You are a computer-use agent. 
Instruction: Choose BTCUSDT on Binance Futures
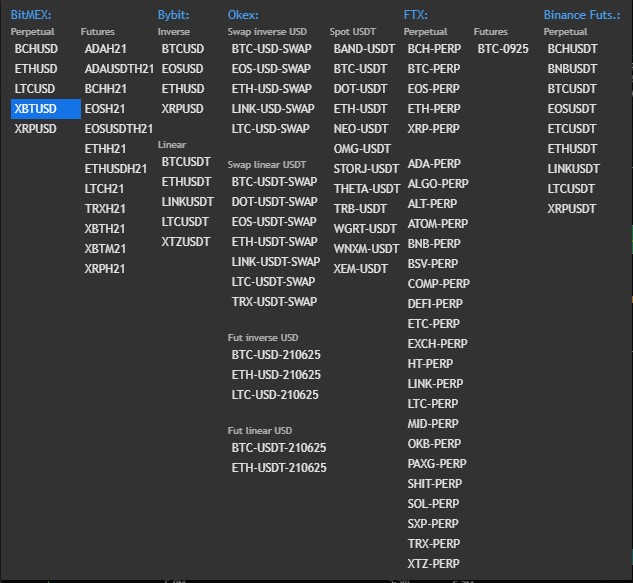[572, 89]
